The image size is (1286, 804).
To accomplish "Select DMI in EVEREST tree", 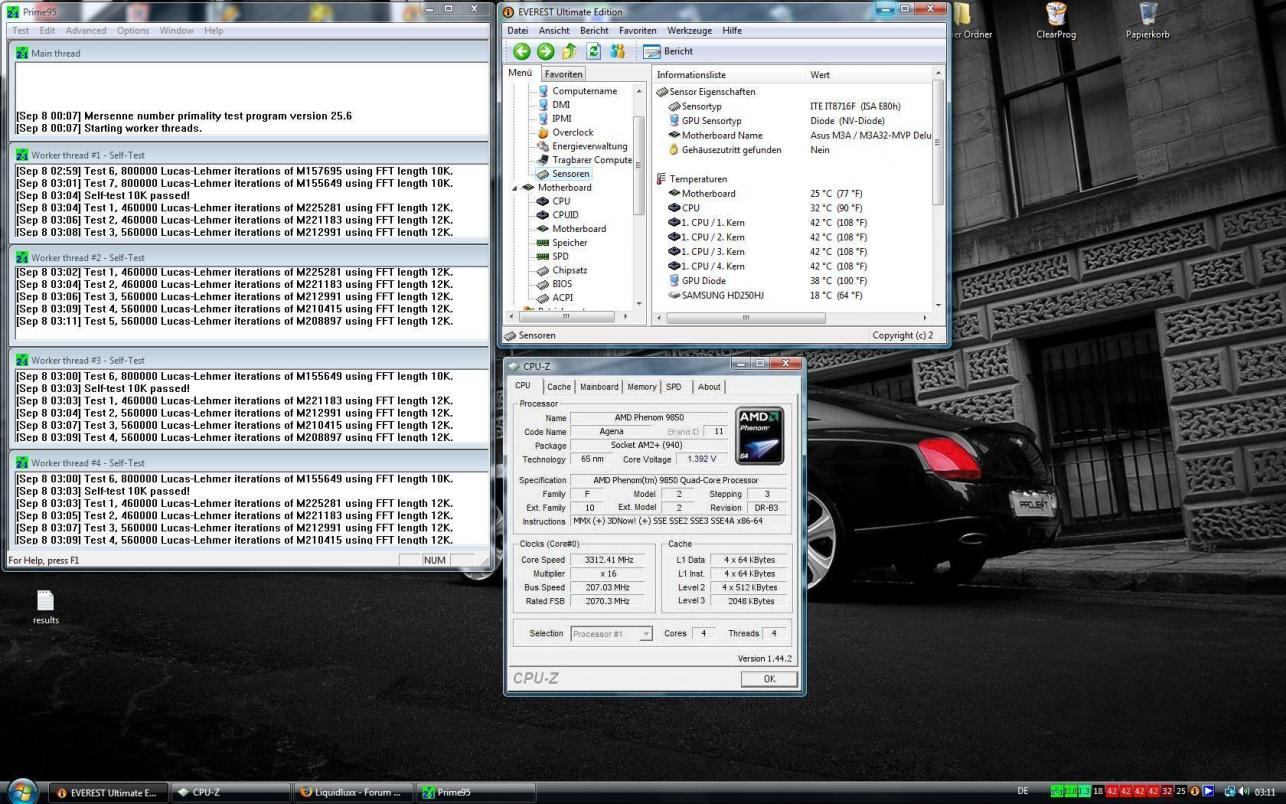I will pos(553,104).
